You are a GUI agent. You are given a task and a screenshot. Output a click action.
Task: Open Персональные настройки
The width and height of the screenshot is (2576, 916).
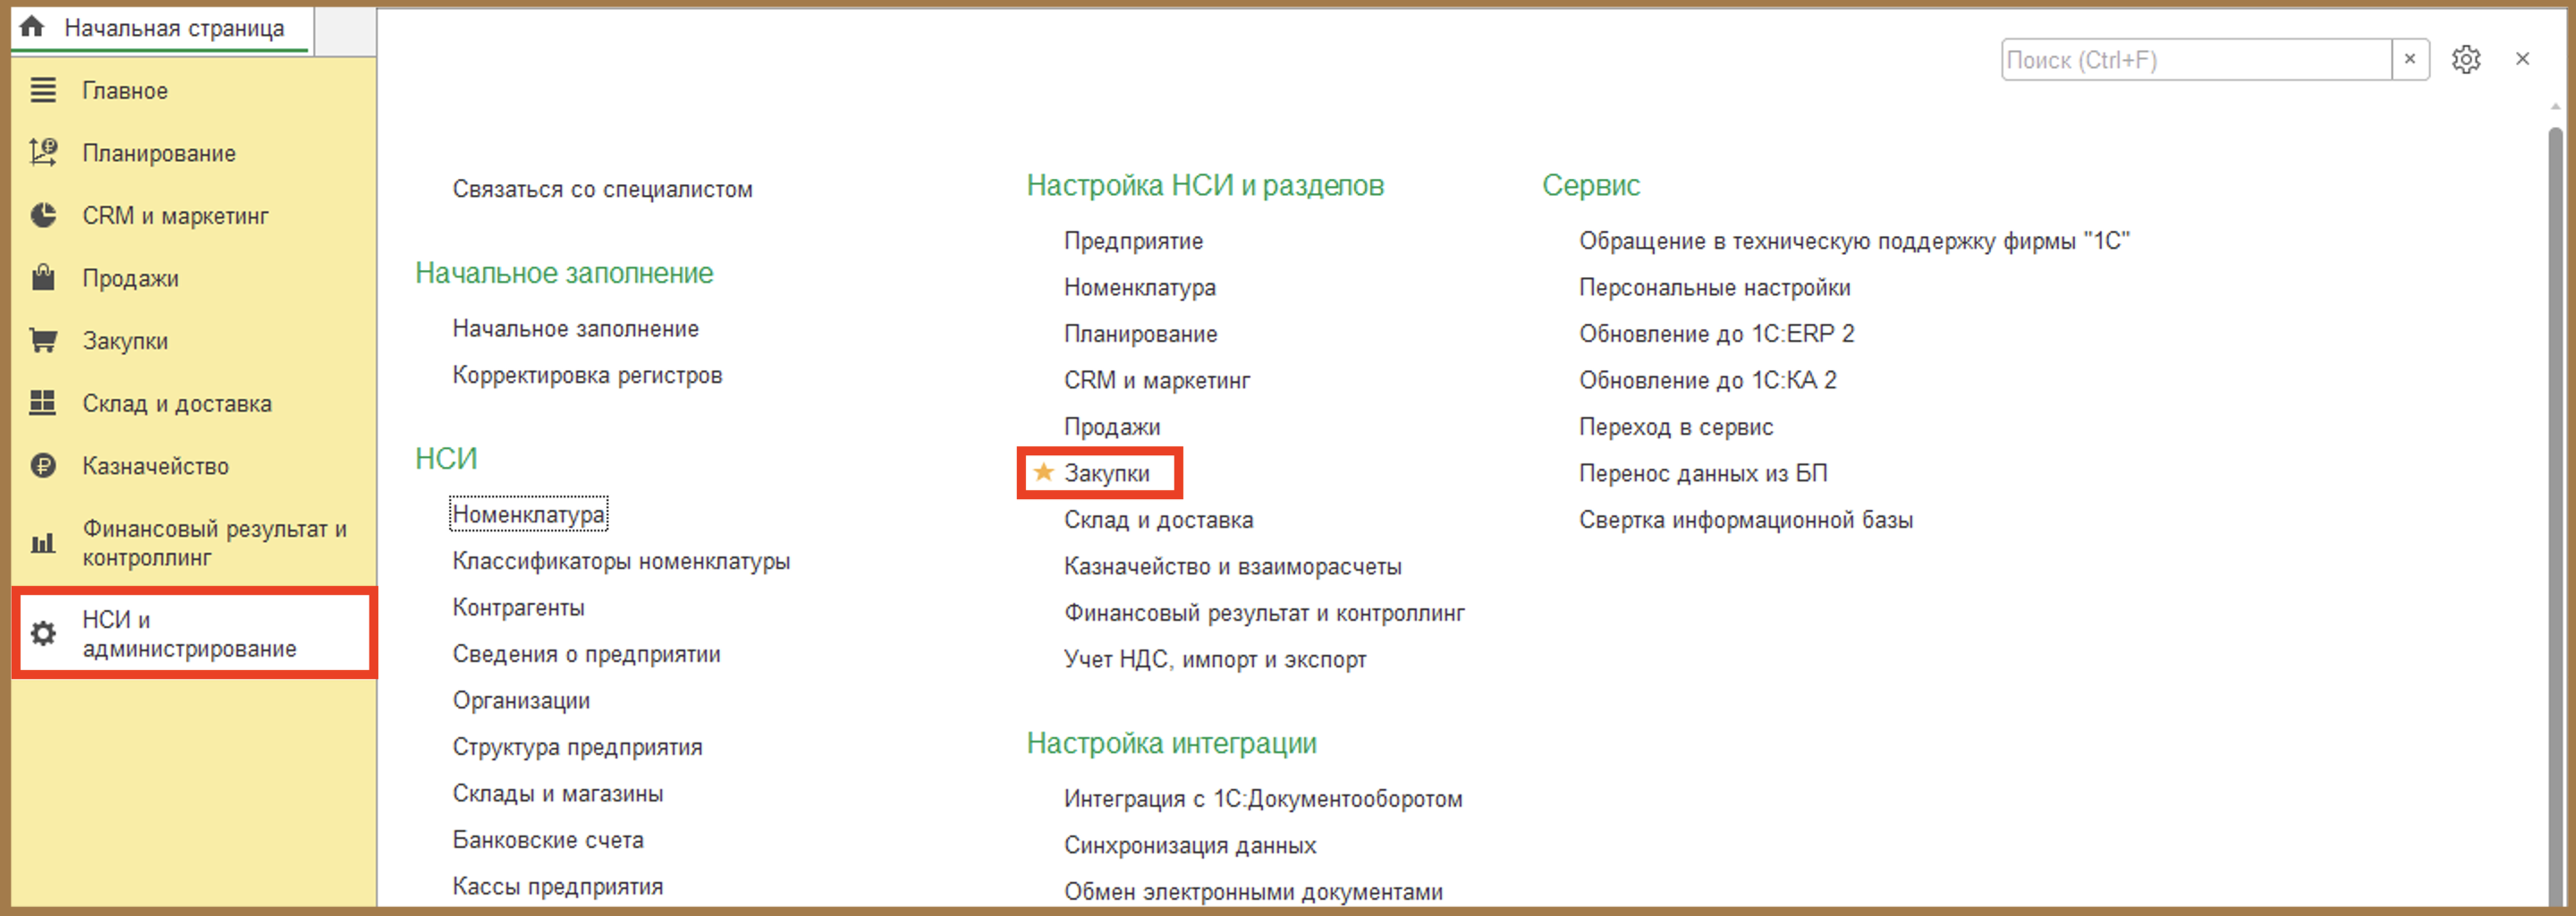point(1714,288)
